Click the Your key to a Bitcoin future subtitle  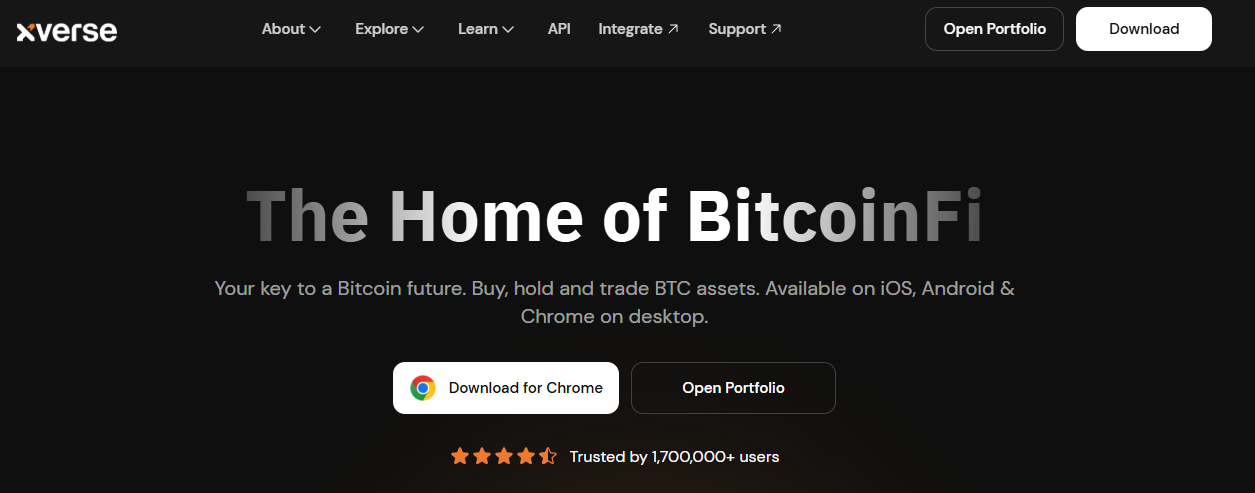coord(614,302)
